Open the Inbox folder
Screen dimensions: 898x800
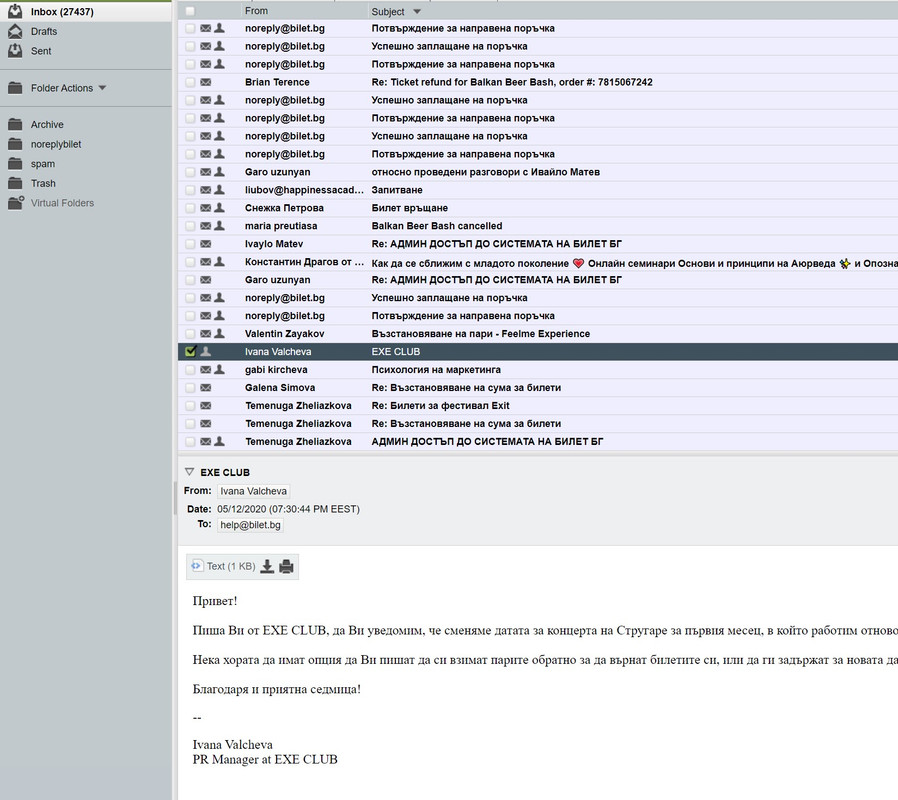(x=62, y=11)
